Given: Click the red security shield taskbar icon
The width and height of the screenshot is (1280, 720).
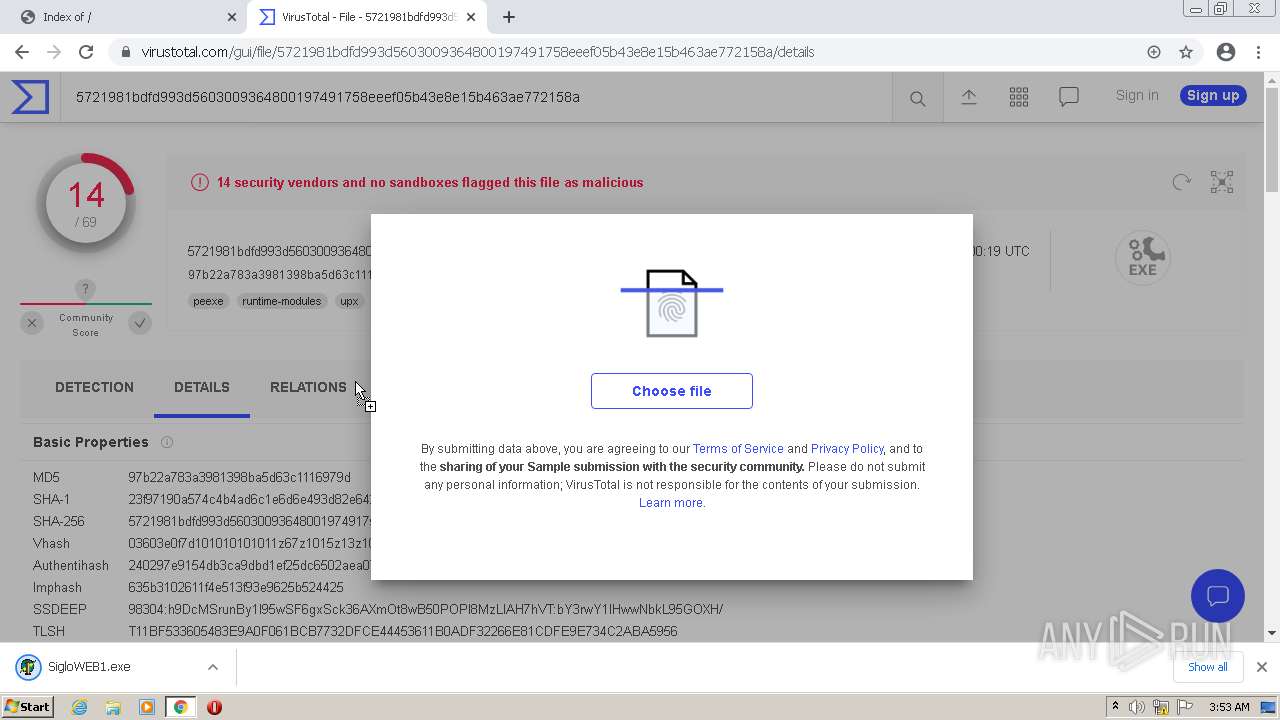Looking at the screenshot, I should coord(214,707).
